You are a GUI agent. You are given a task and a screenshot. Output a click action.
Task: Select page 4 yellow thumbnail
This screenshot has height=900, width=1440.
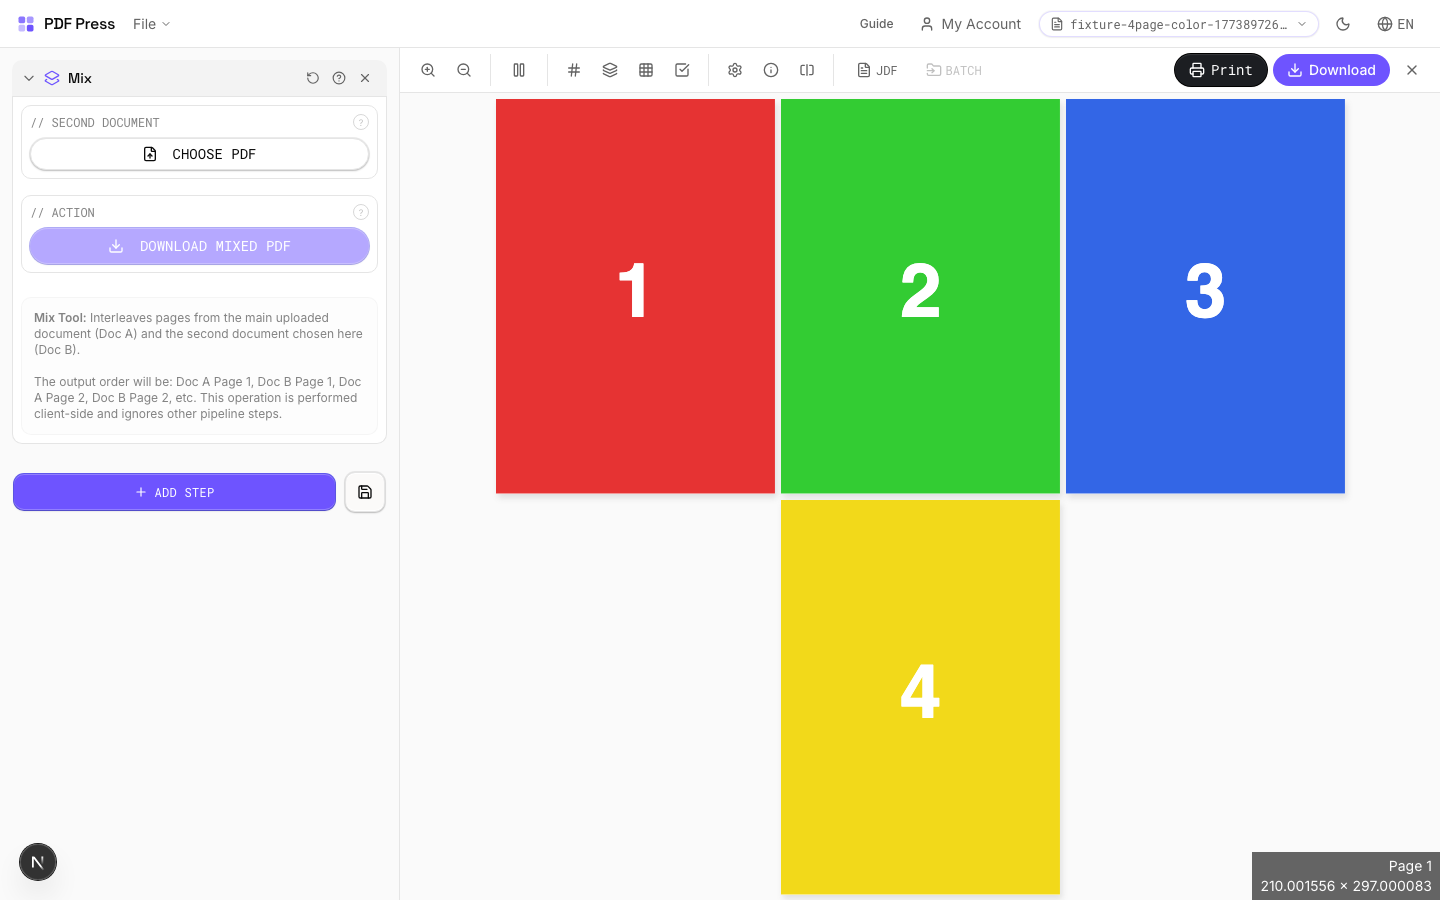point(920,696)
